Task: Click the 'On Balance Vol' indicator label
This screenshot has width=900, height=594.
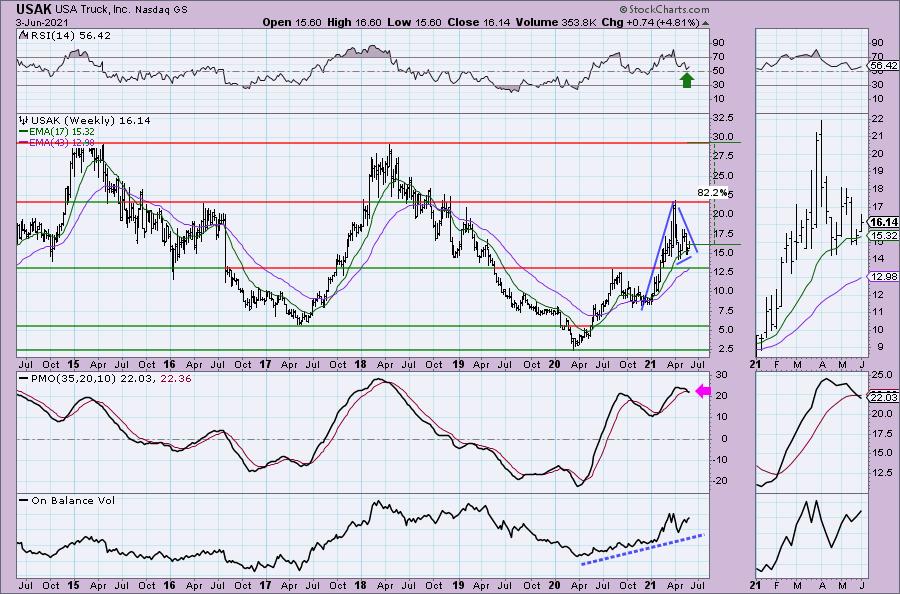Action: [x=73, y=500]
